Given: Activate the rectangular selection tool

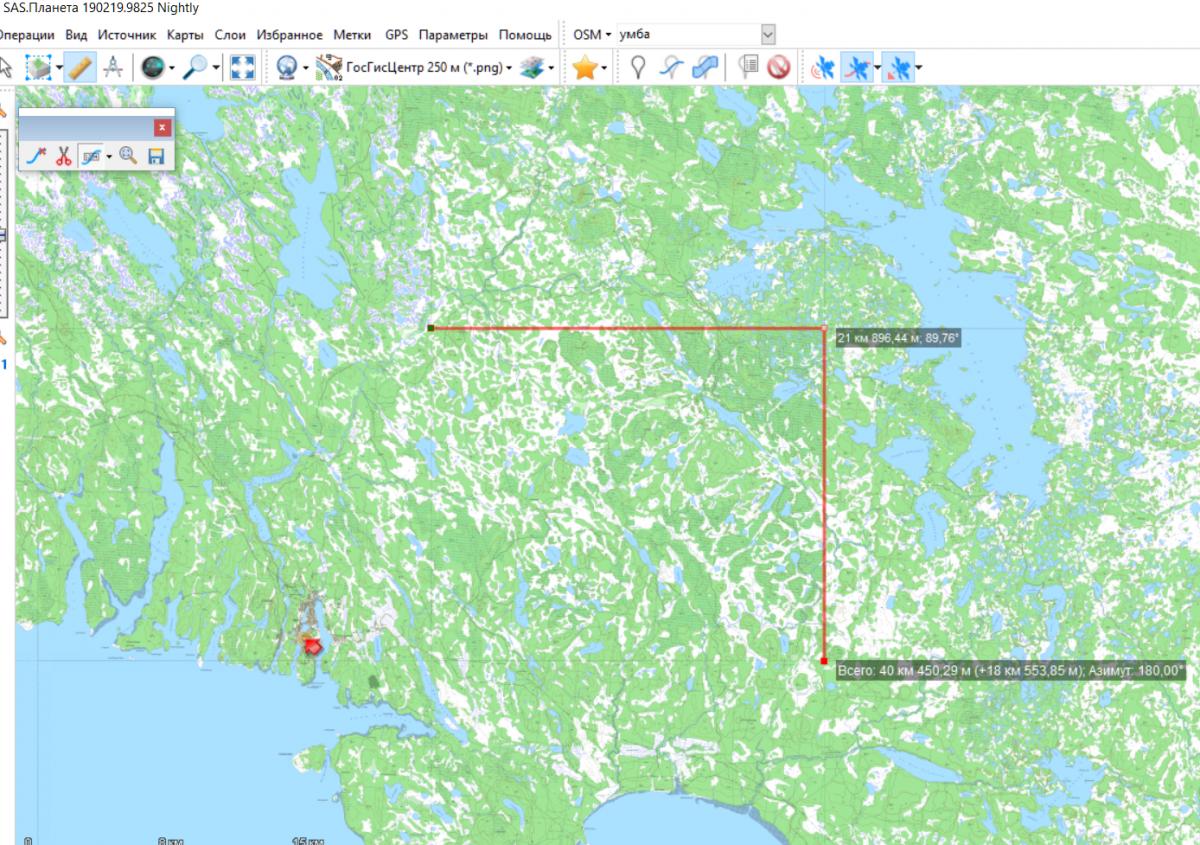Looking at the screenshot, I should (38, 68).
